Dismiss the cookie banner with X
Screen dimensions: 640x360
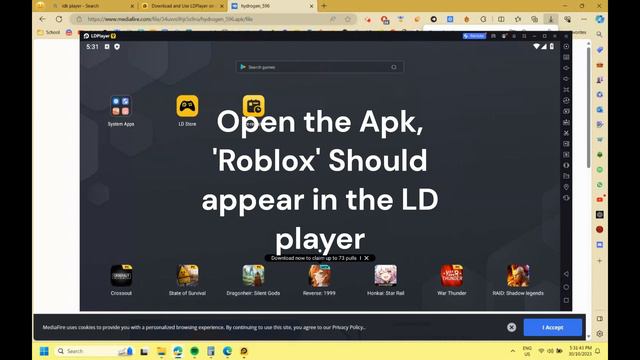click(x=511, y=327)
